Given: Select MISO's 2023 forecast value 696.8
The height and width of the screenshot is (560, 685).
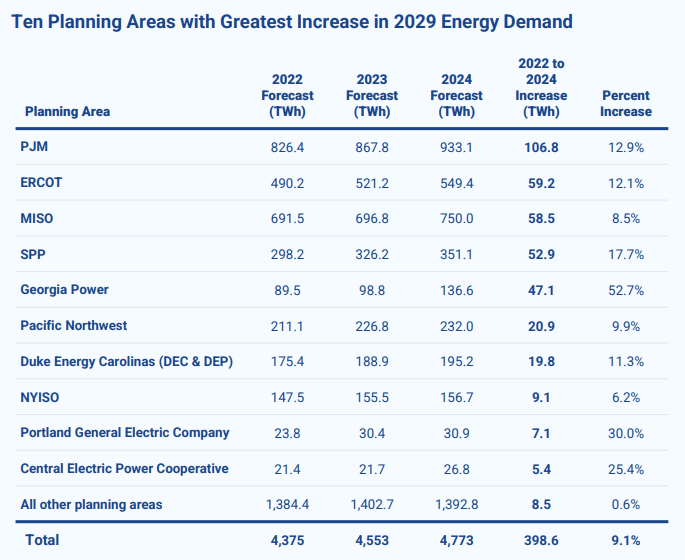Looking at the screenshot, I should tap(372, 218).
